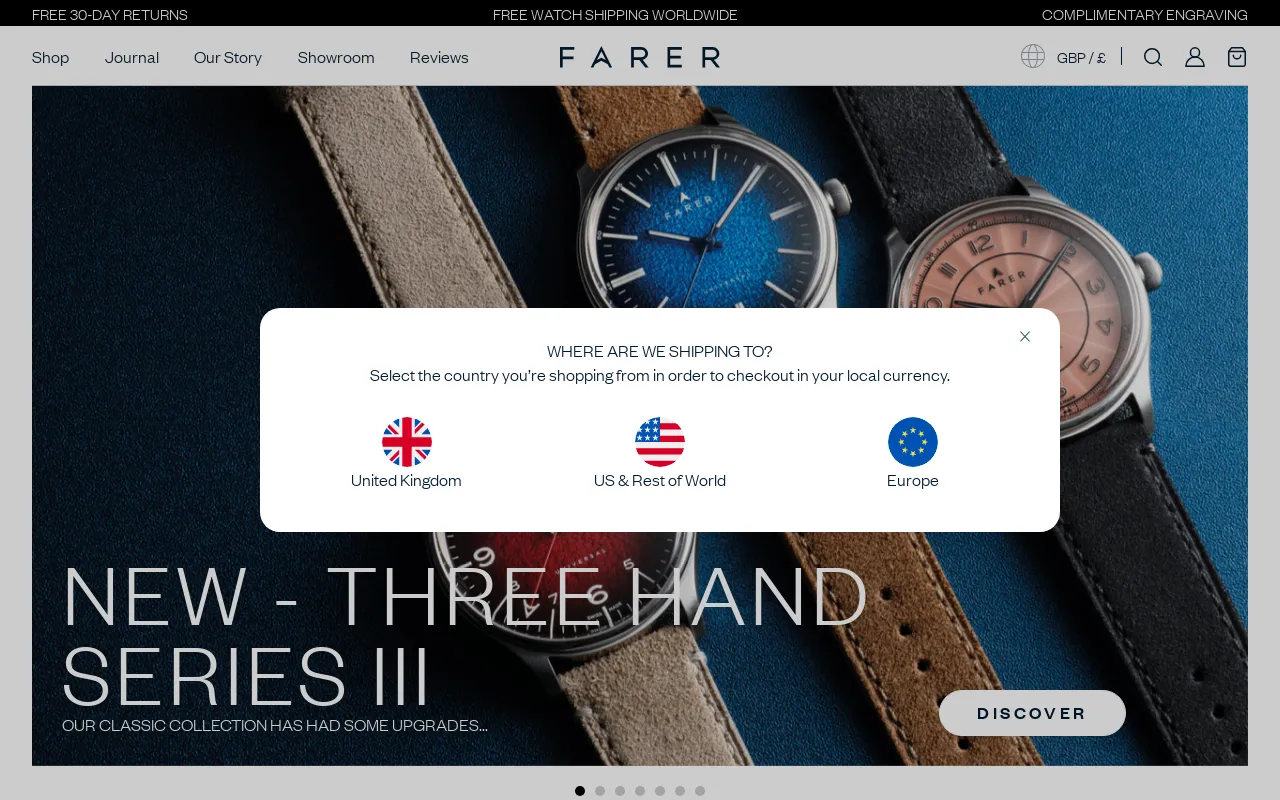The height and width of the screenshot is (800, 1280).
Task: Open the Journal menu item
Action: 132,58
